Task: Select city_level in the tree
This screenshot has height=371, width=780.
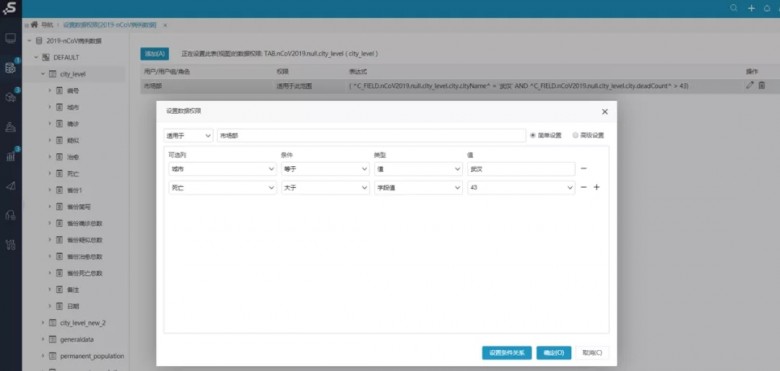Action: 73,74
